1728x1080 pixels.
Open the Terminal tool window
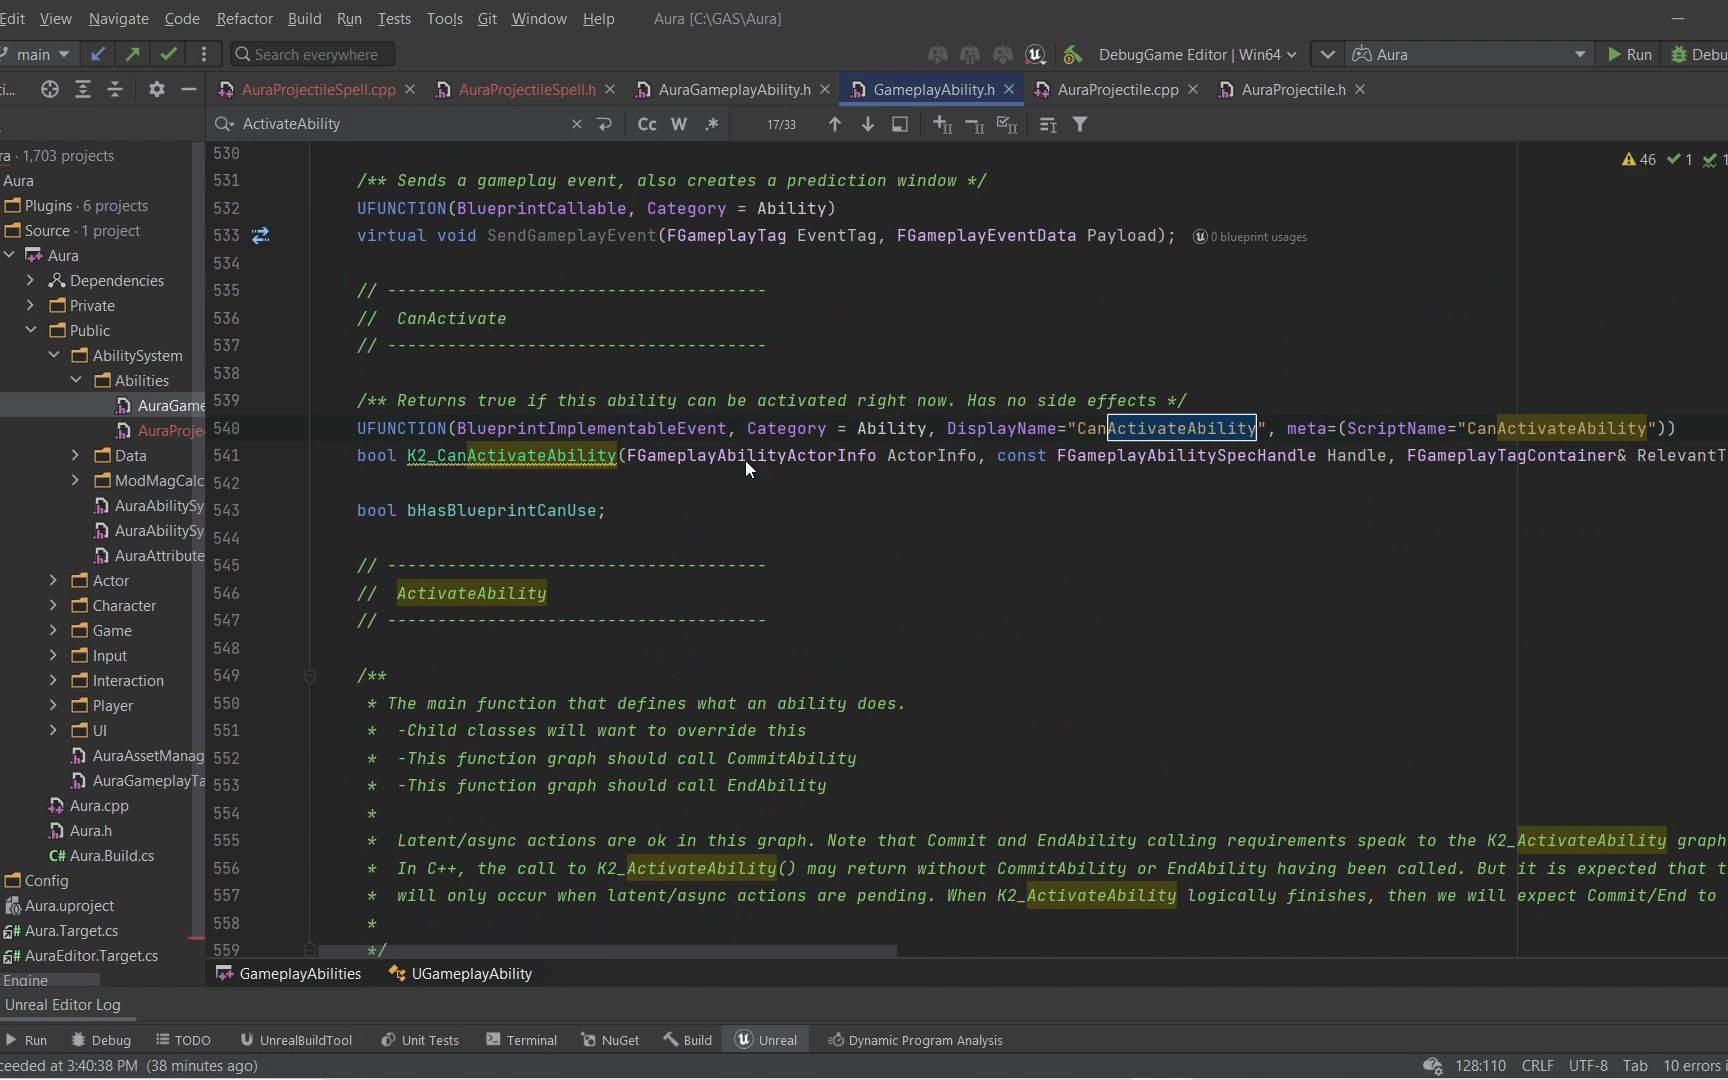point(521,1040)
